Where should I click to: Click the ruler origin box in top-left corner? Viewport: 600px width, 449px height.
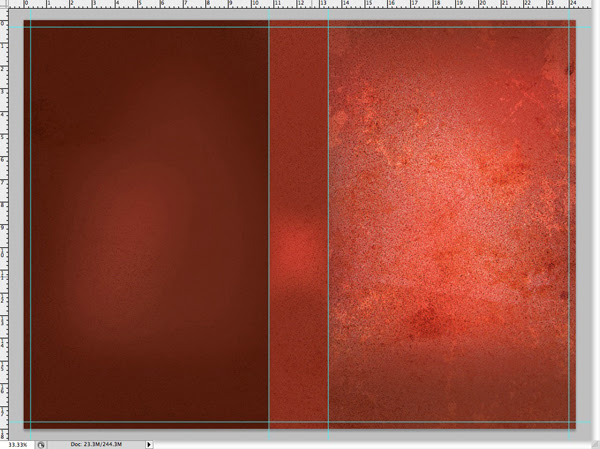(x=4, y=4)
